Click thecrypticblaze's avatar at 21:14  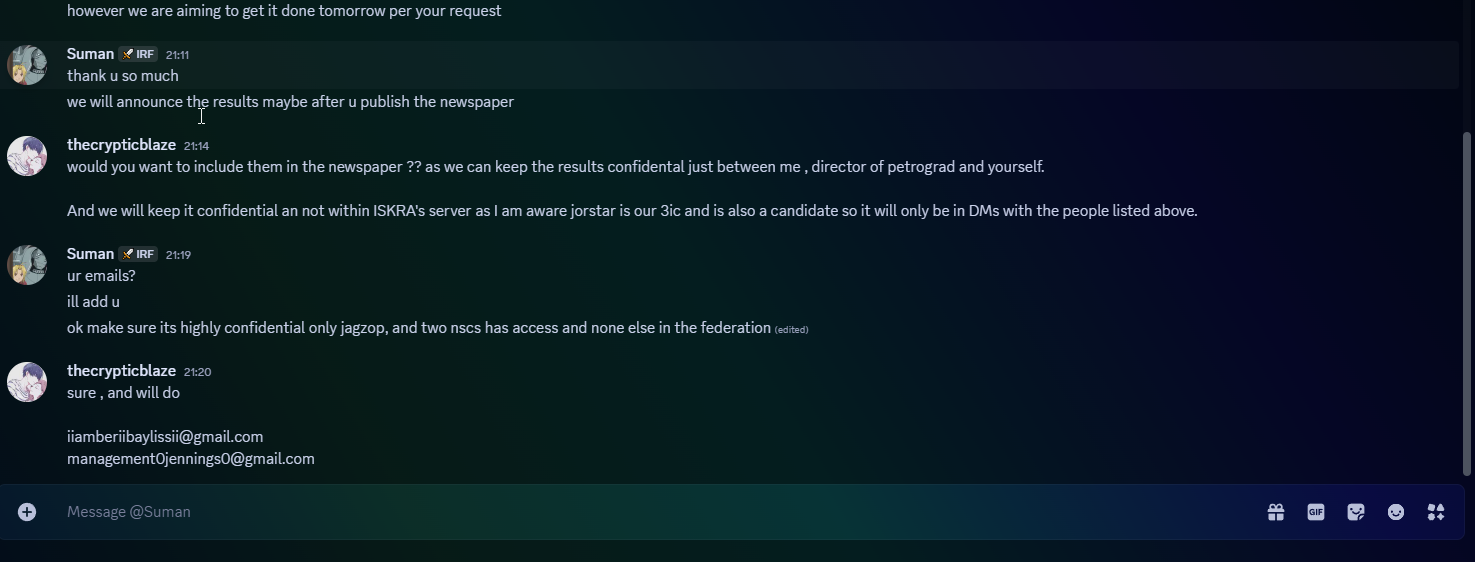27,156
